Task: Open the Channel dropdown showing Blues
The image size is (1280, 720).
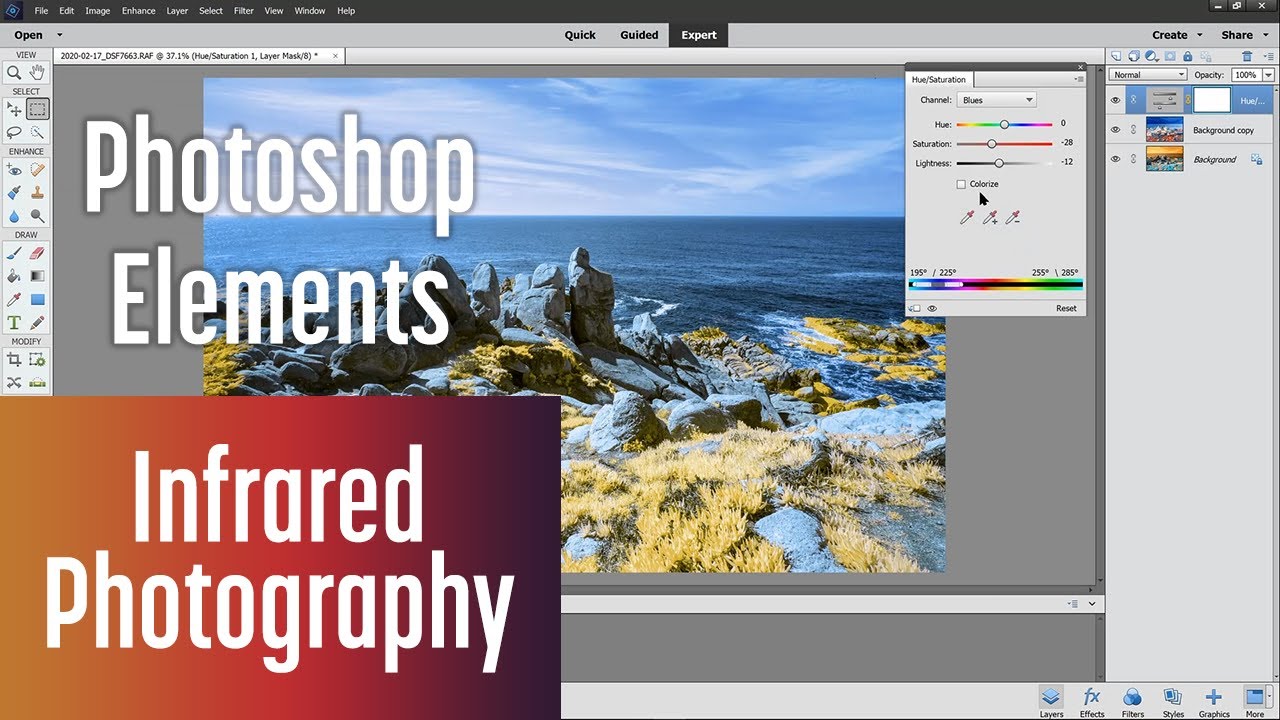Action: (996, 100)
